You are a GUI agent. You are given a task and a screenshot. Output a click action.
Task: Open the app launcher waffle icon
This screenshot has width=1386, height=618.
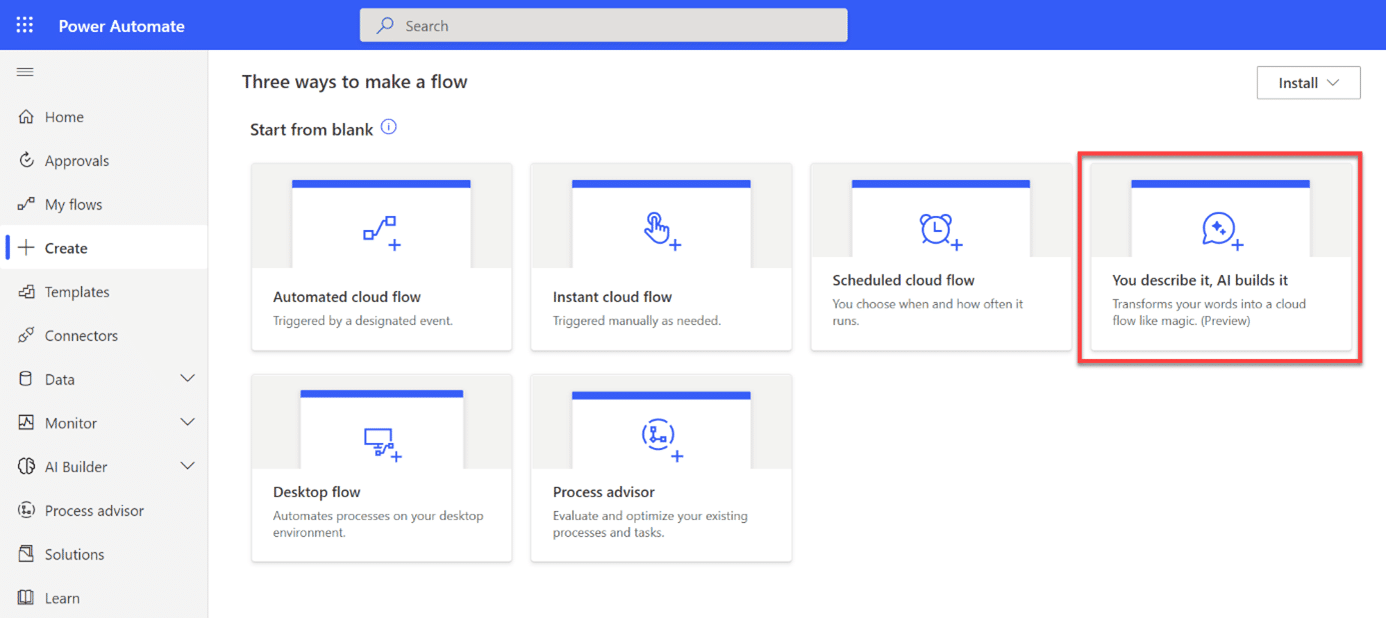click(x=25, y=25)
